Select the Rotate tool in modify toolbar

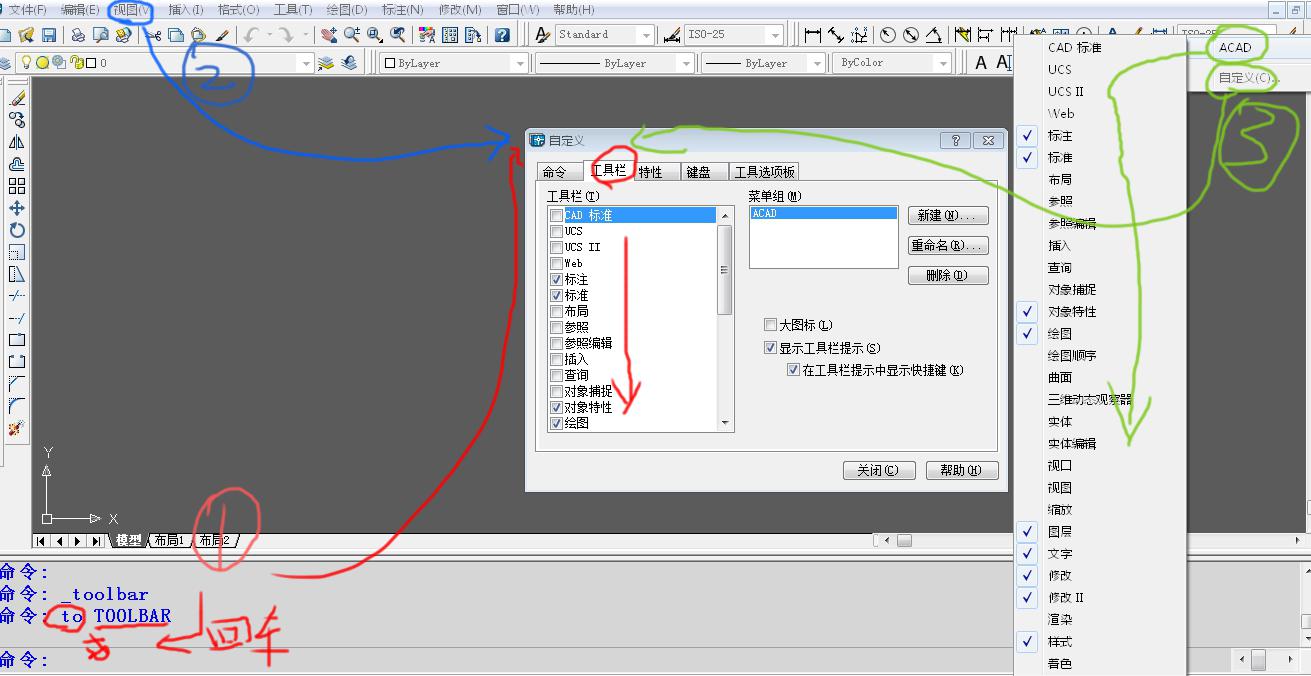coord(16,230)
